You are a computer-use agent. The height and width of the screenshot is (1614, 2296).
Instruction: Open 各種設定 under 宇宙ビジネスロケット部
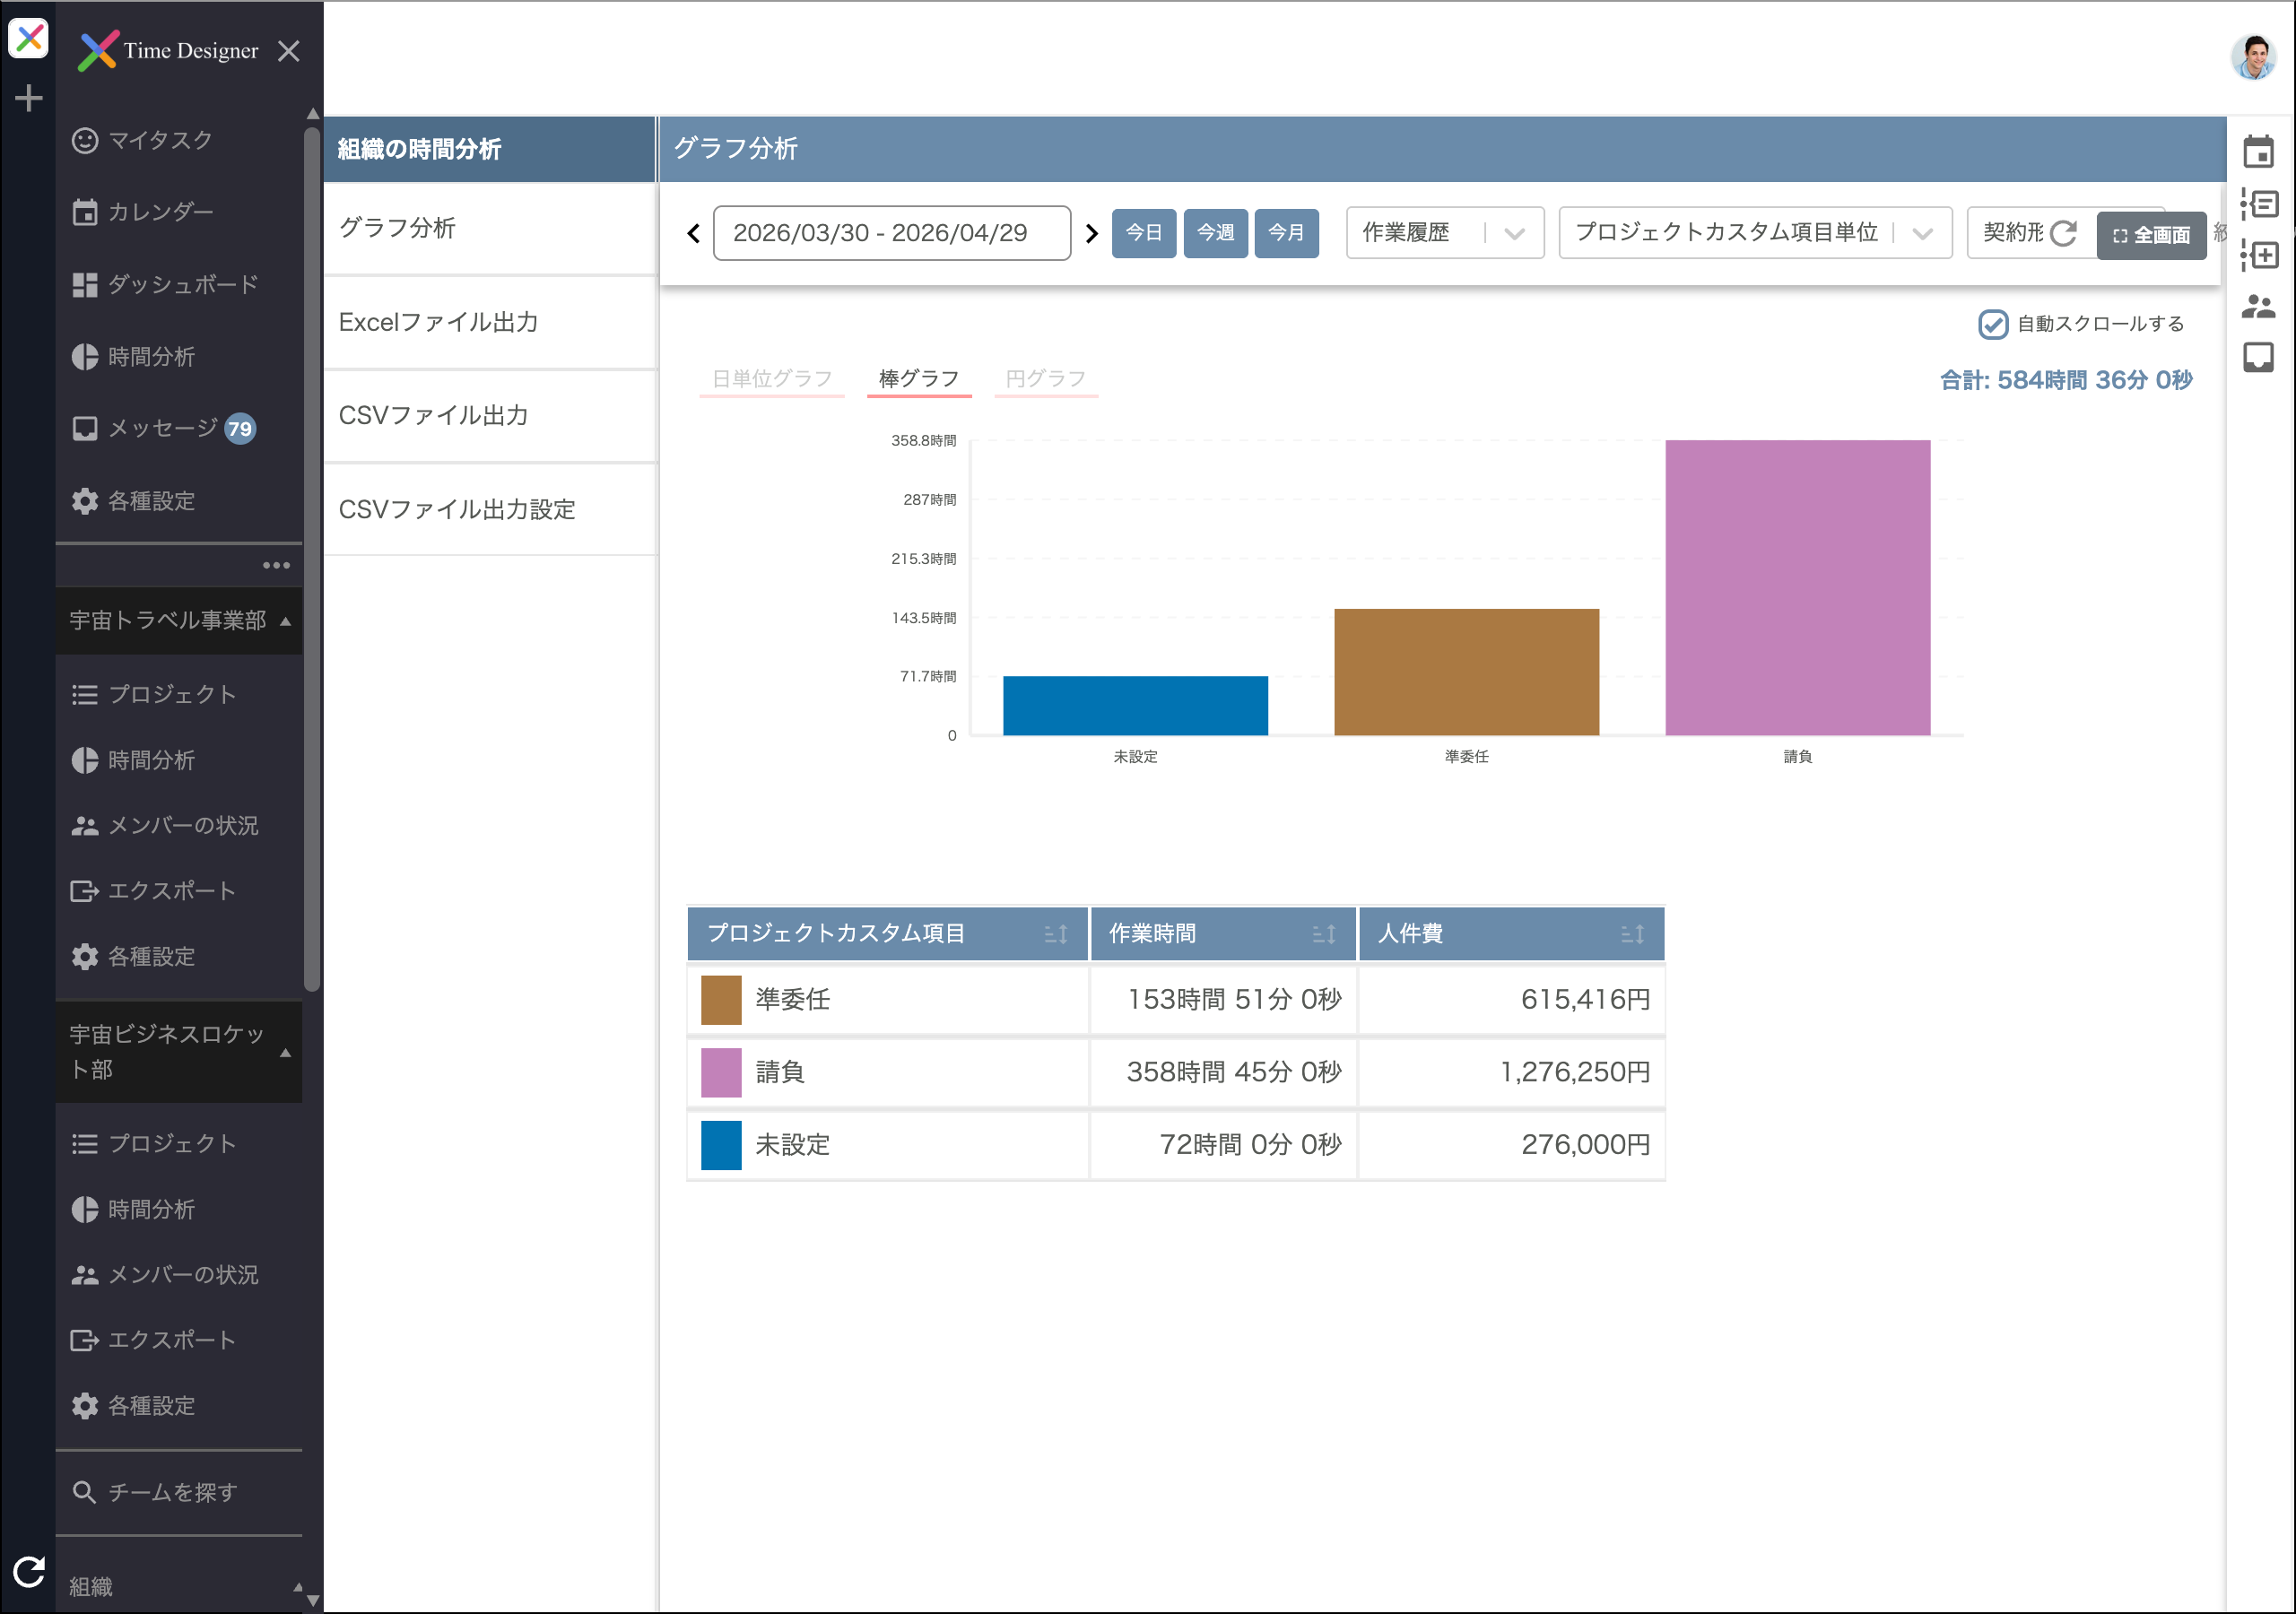point(179,1406)
